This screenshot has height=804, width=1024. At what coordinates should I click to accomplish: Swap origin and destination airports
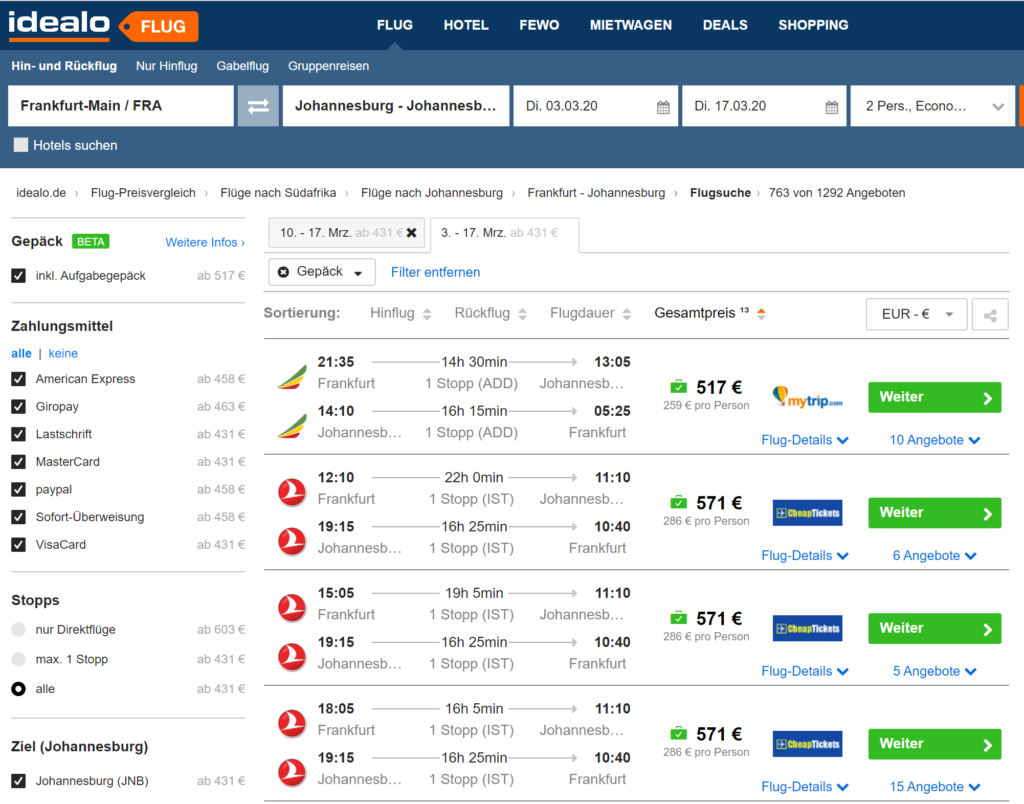258,106
